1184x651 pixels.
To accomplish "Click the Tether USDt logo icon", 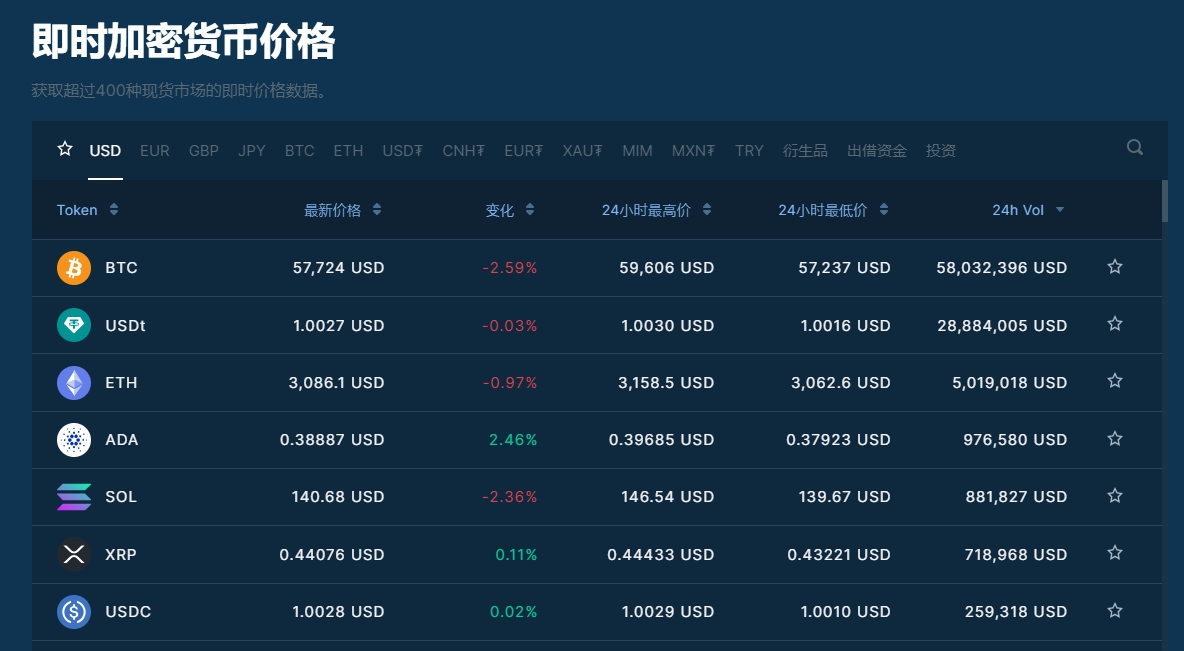I will [x=74, y=325].
